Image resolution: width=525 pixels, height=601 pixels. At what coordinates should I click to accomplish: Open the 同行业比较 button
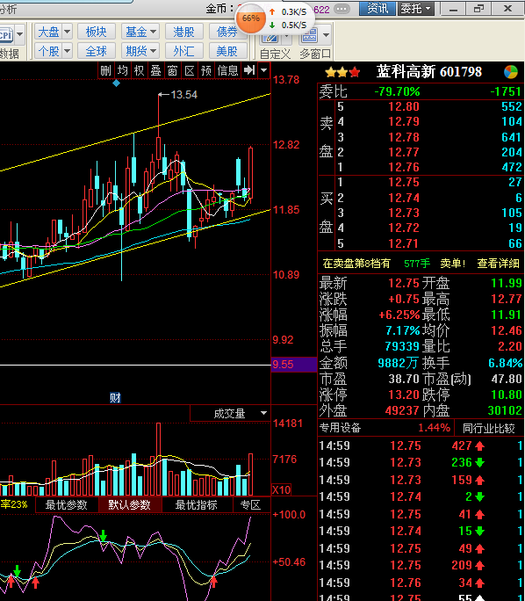point(488,428)
